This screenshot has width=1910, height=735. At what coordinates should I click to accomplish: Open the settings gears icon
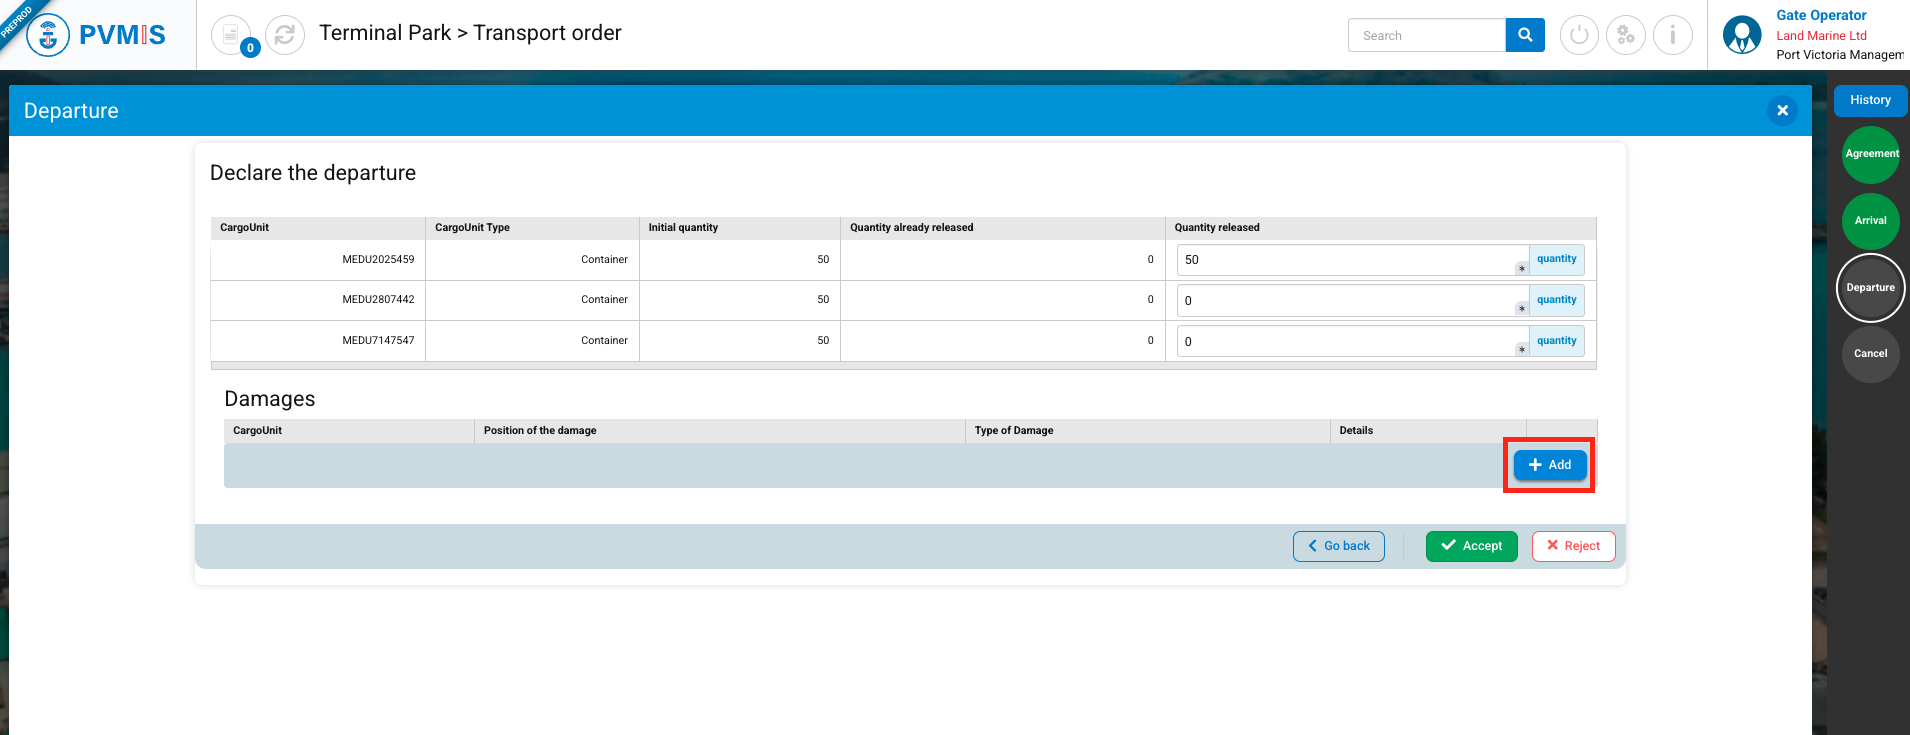[x=1626, y=35]
